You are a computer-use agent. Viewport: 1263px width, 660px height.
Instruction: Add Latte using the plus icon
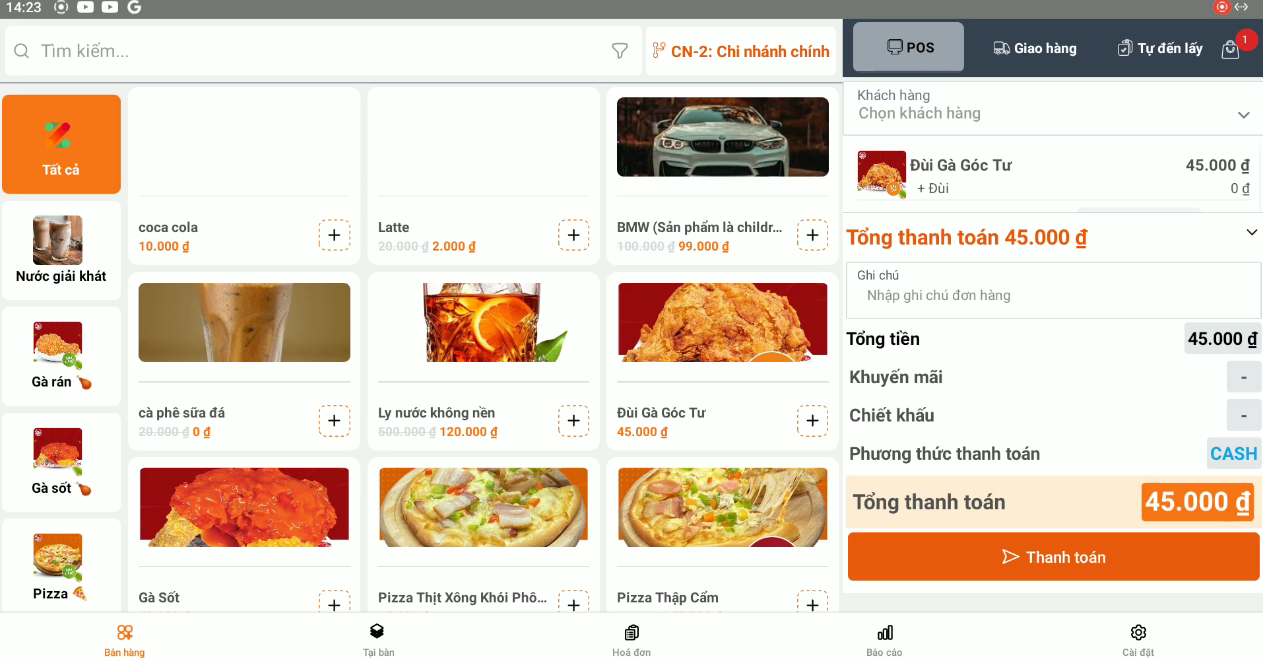pyautogui.click(x=573, y=235)
